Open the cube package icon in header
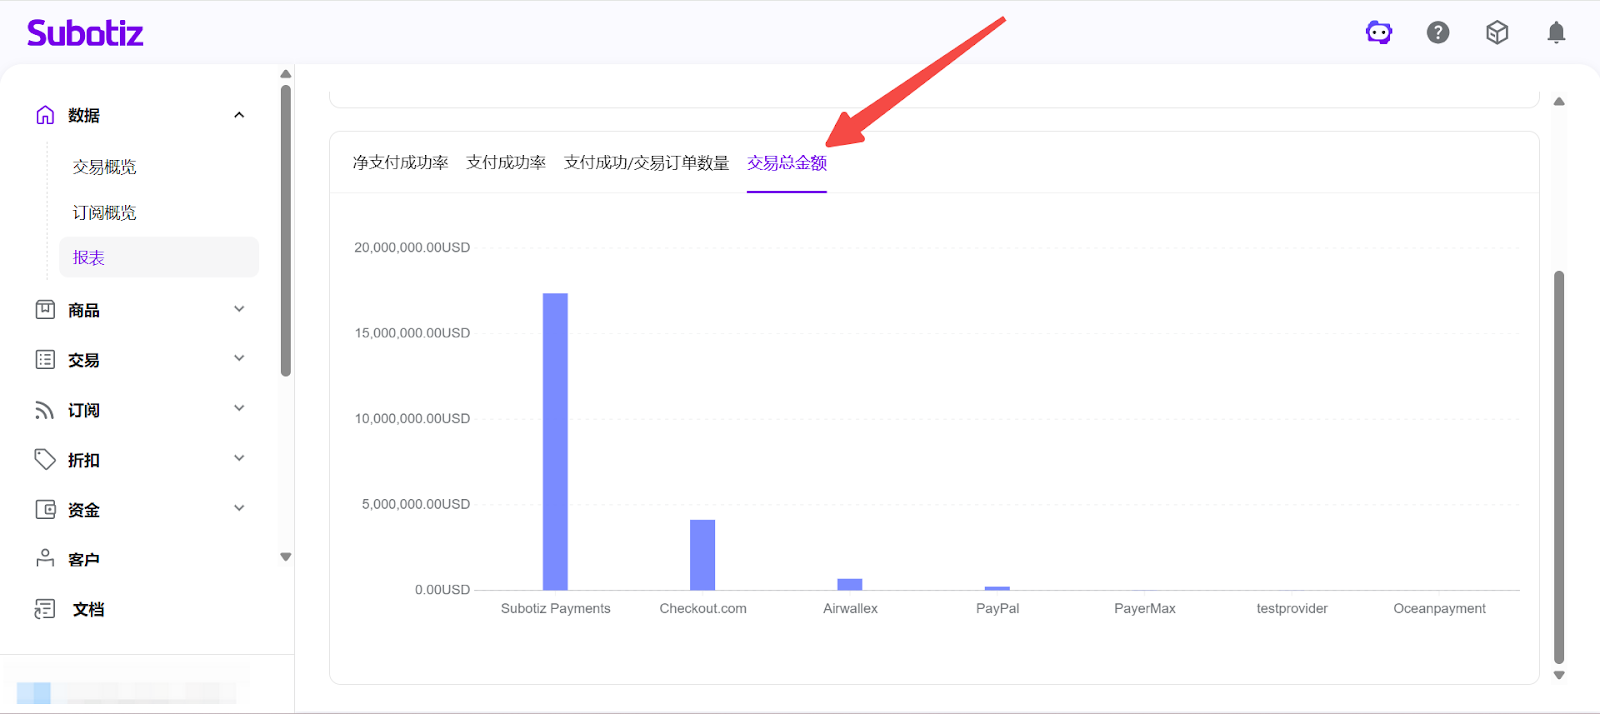This screenshot has width=1600, height=714. coord(1497,33)
